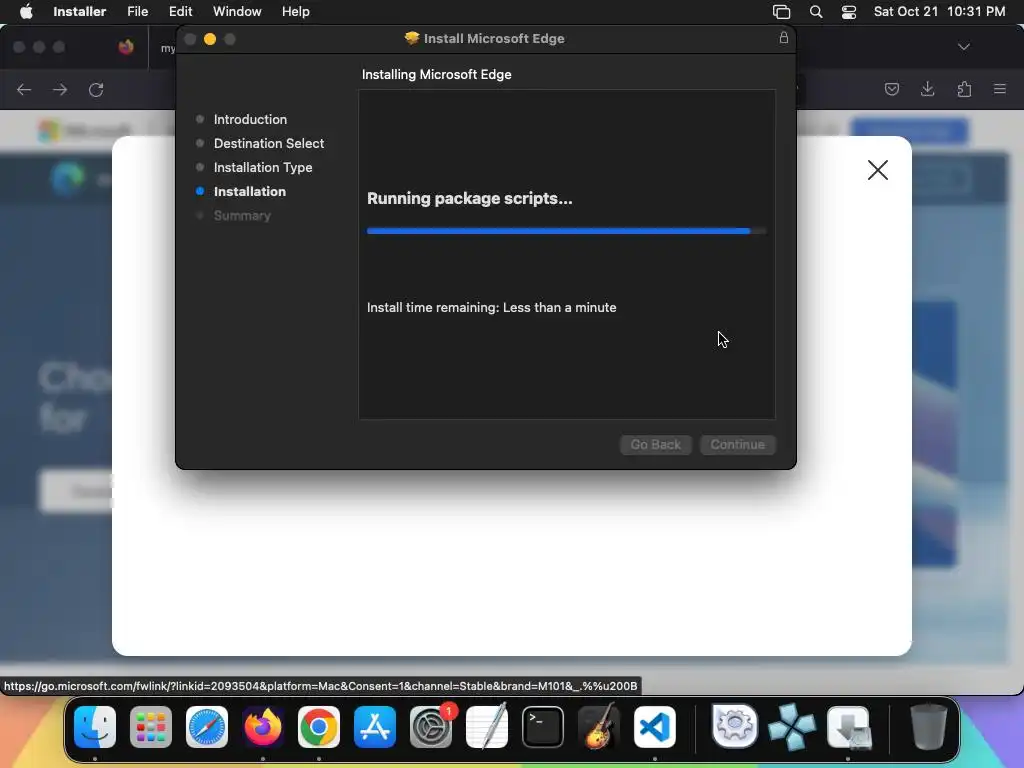Open Safari from the Dock
Viewport: 1024px width, 768px height.
point(207,727)
